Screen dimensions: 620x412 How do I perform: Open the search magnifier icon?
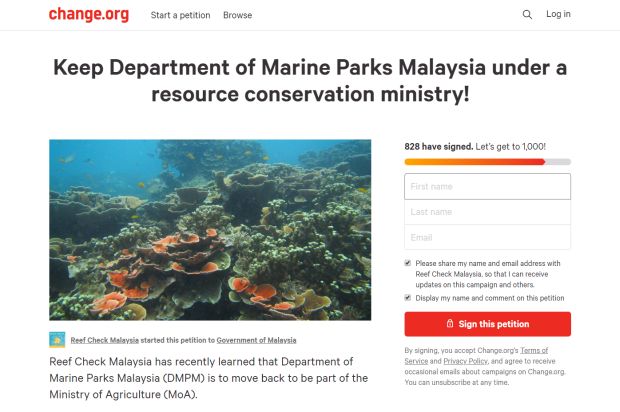coord(527,15)
